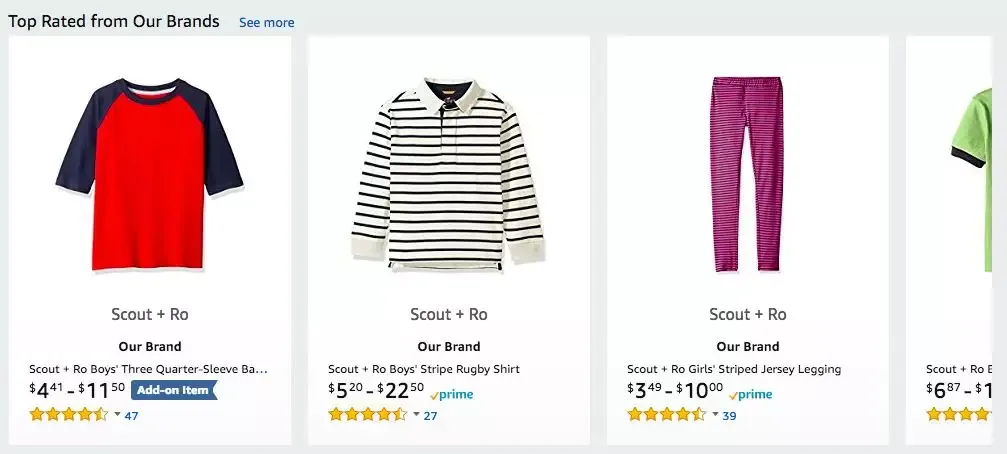The height and width of the screenshot is (454, 1007).
Task: Click the Prime badge on rugby shirt
Action: pos(452,395)
